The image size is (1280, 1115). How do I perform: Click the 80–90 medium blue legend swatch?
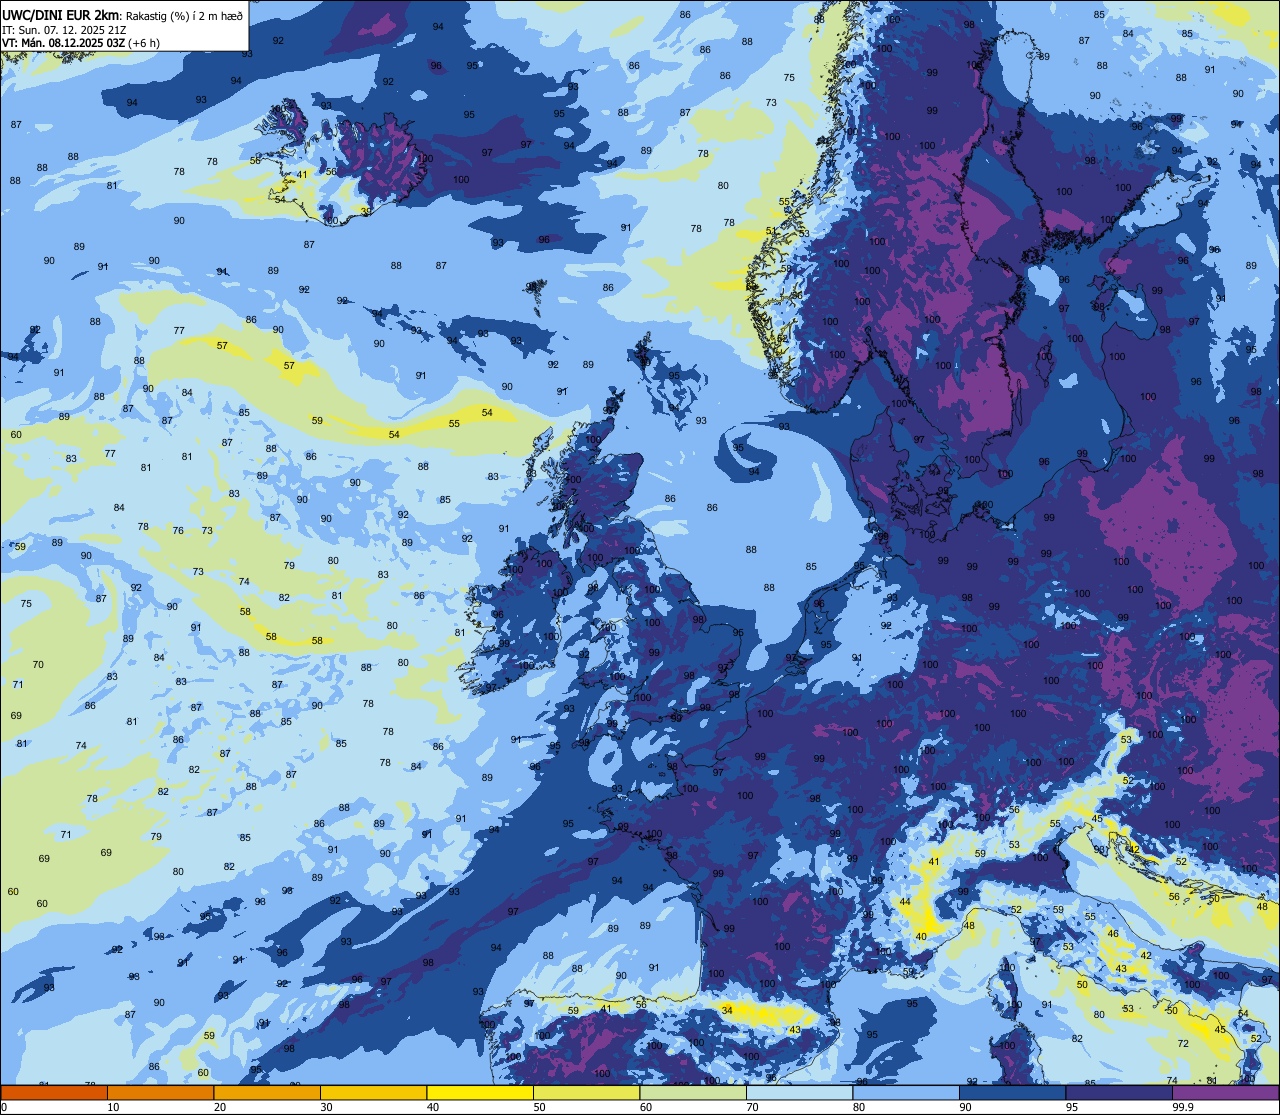click(x=906, y=1092)
